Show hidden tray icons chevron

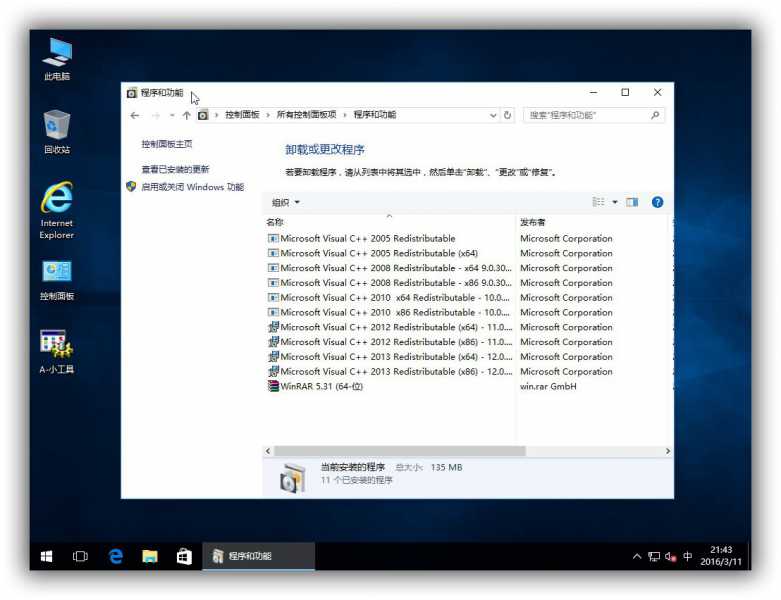[637, 556]
